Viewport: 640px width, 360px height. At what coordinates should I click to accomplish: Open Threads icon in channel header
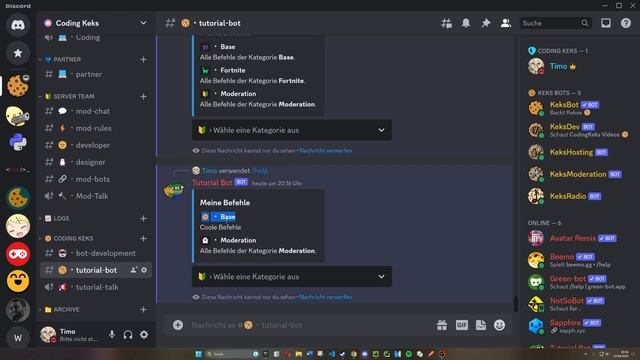coord(446,23)
